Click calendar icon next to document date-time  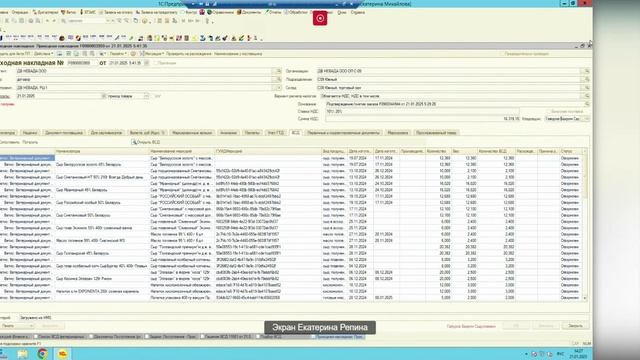[147, 63]
